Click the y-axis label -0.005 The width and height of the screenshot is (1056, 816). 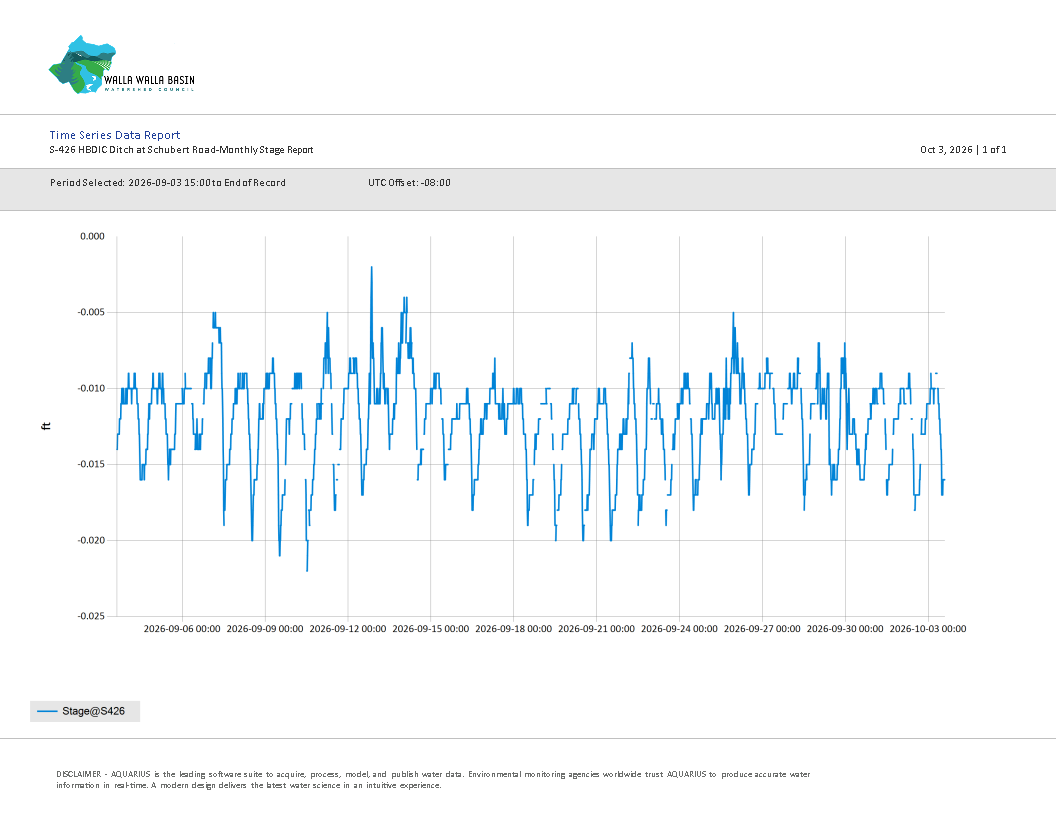click(x=91, y=312)
